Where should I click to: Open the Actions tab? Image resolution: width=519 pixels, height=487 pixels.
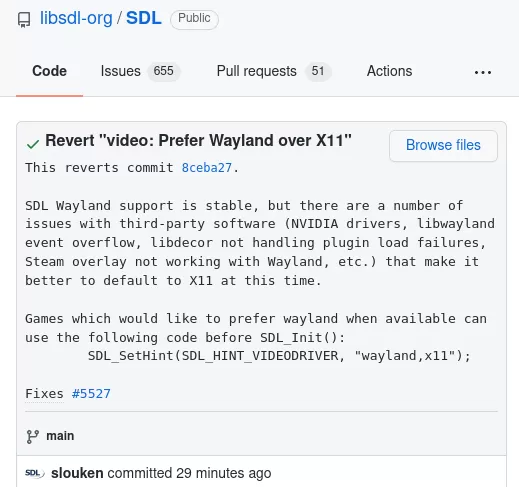coord(389,71)
